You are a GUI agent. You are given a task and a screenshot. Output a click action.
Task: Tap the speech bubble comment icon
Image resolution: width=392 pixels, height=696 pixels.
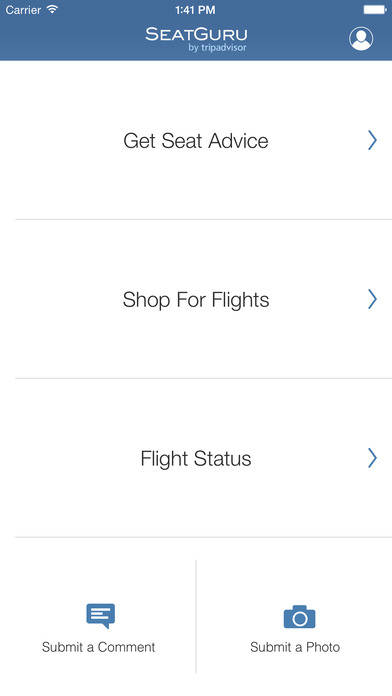pos(100,616)
